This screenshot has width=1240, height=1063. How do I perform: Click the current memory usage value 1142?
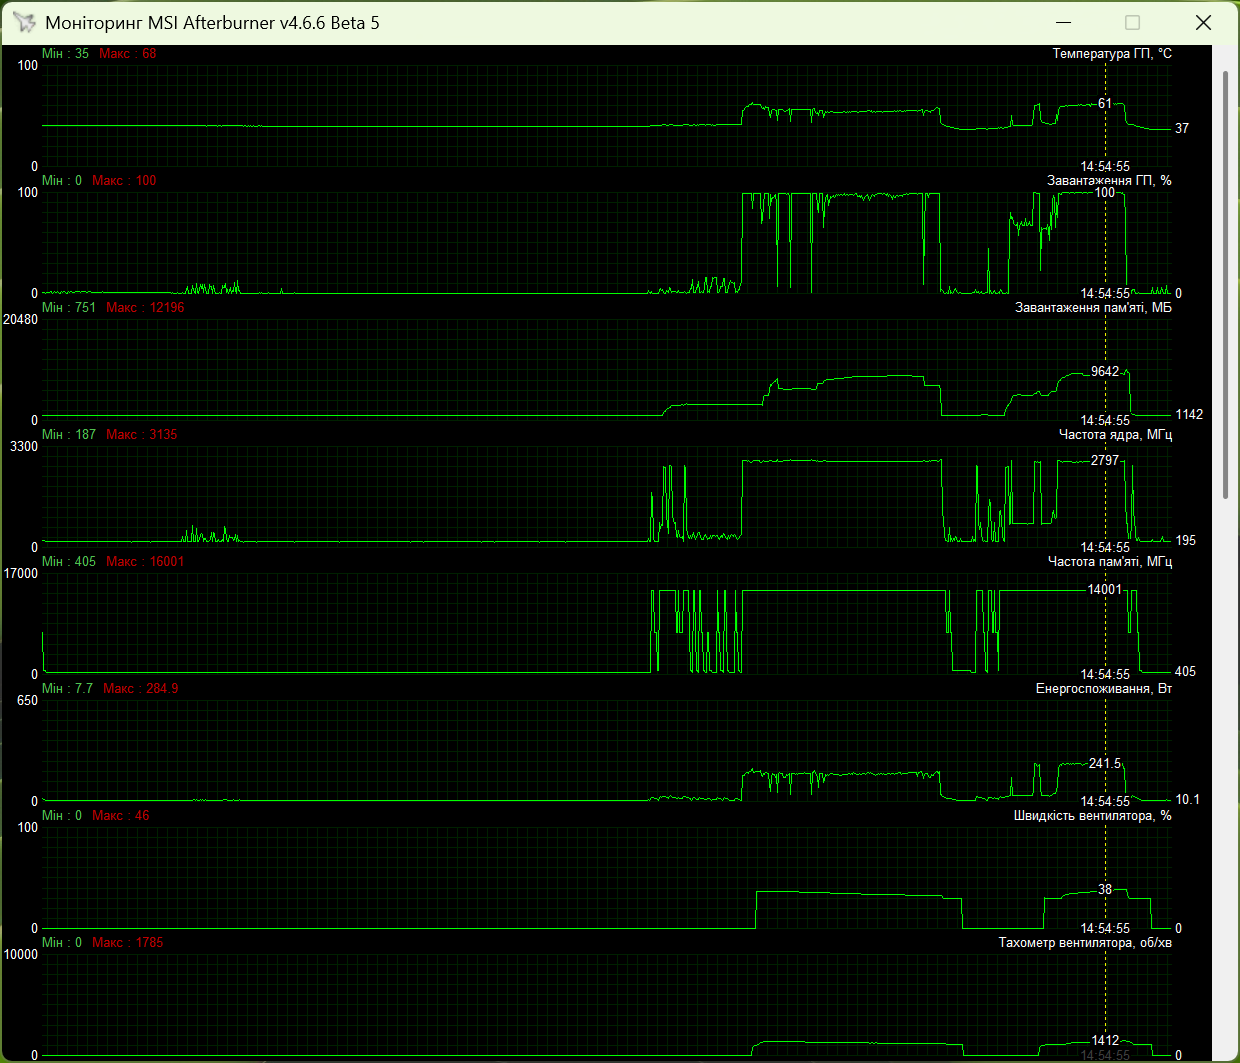tap(1189, 415)
